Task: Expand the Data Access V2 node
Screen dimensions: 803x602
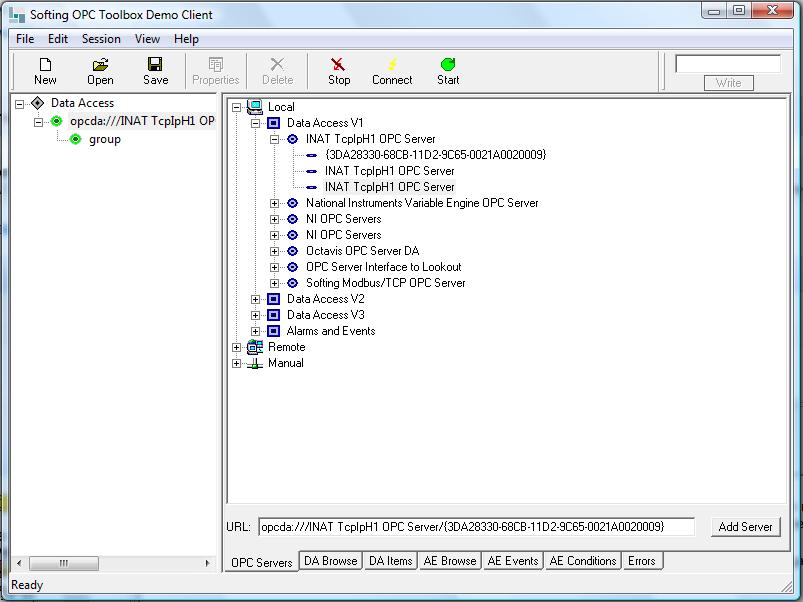Action: tap(255, 299)
